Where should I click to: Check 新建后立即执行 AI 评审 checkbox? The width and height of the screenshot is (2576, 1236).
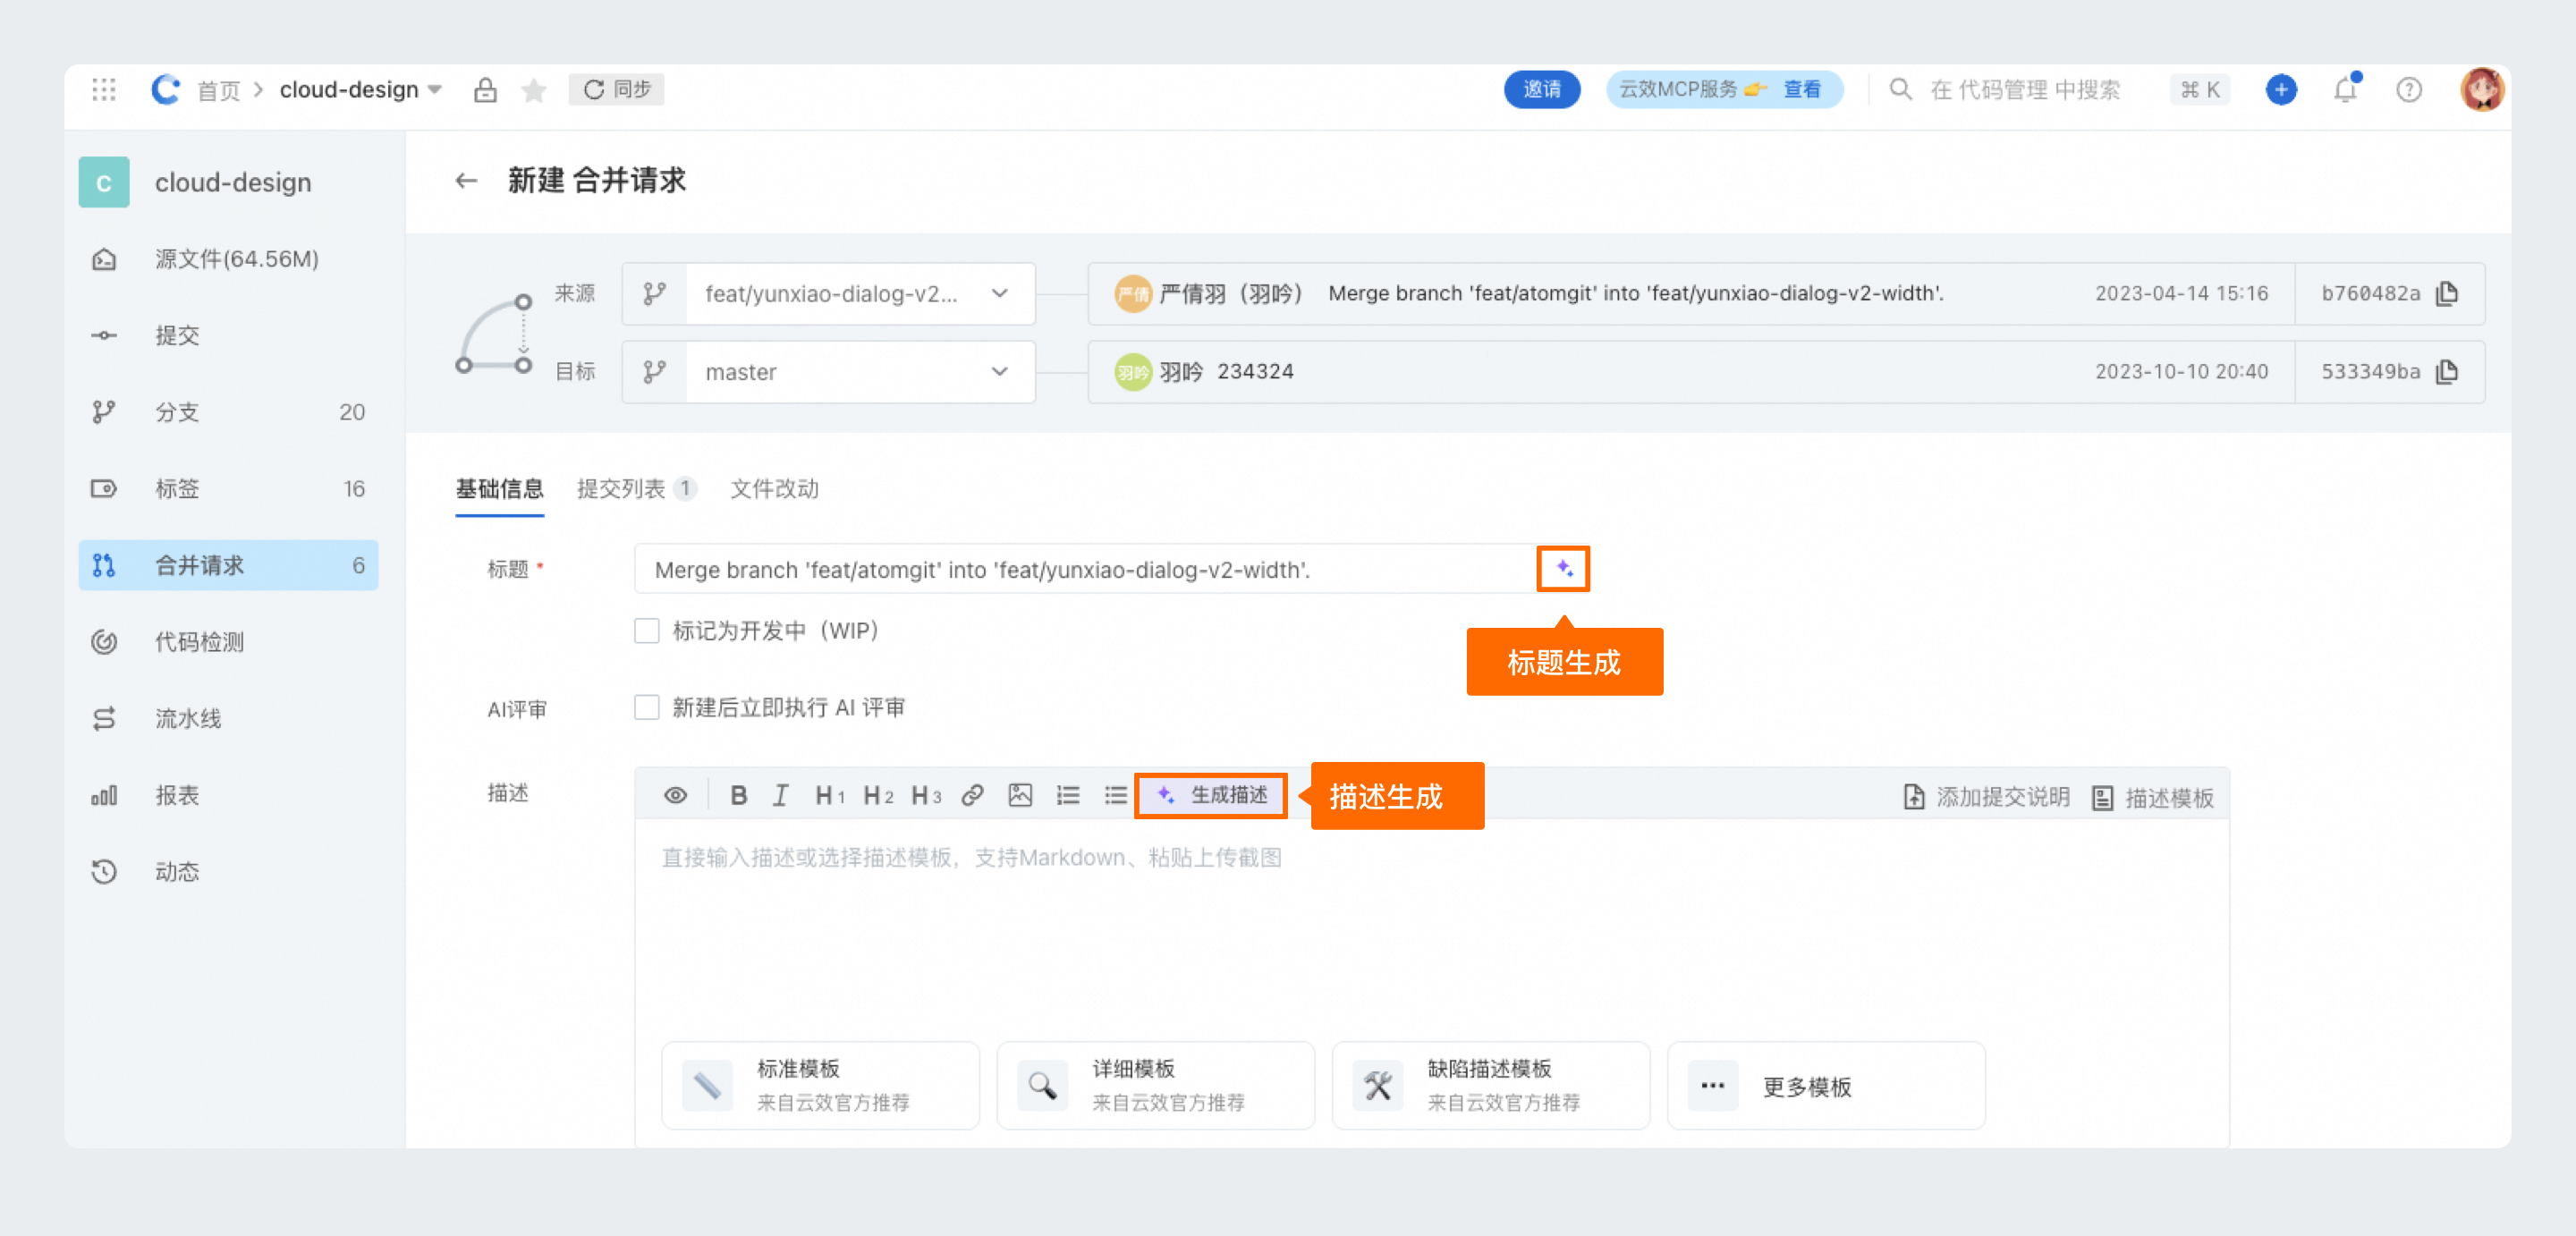tap(647, 708)
